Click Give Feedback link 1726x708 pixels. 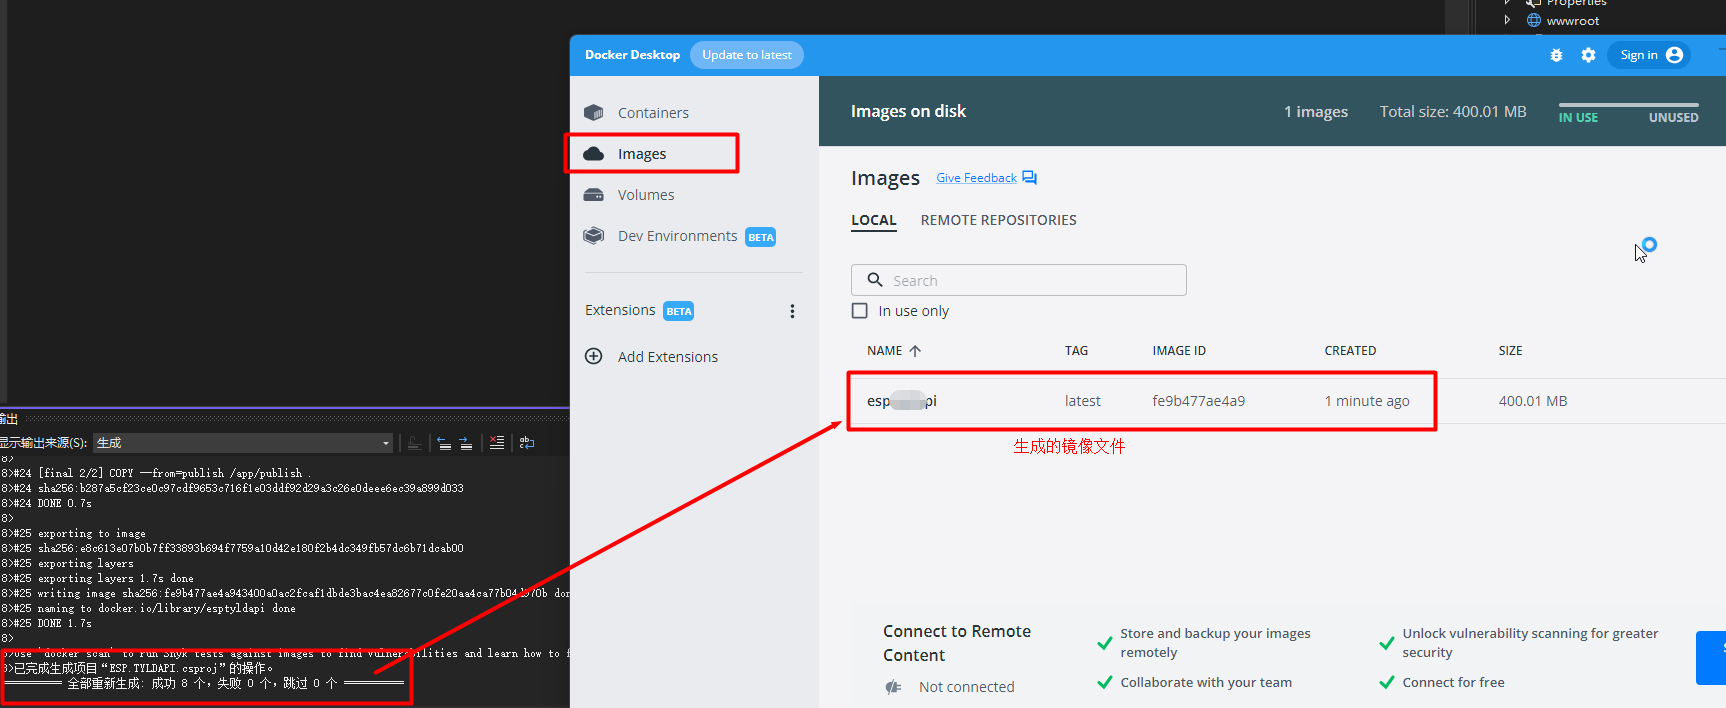tap(976, 178)
